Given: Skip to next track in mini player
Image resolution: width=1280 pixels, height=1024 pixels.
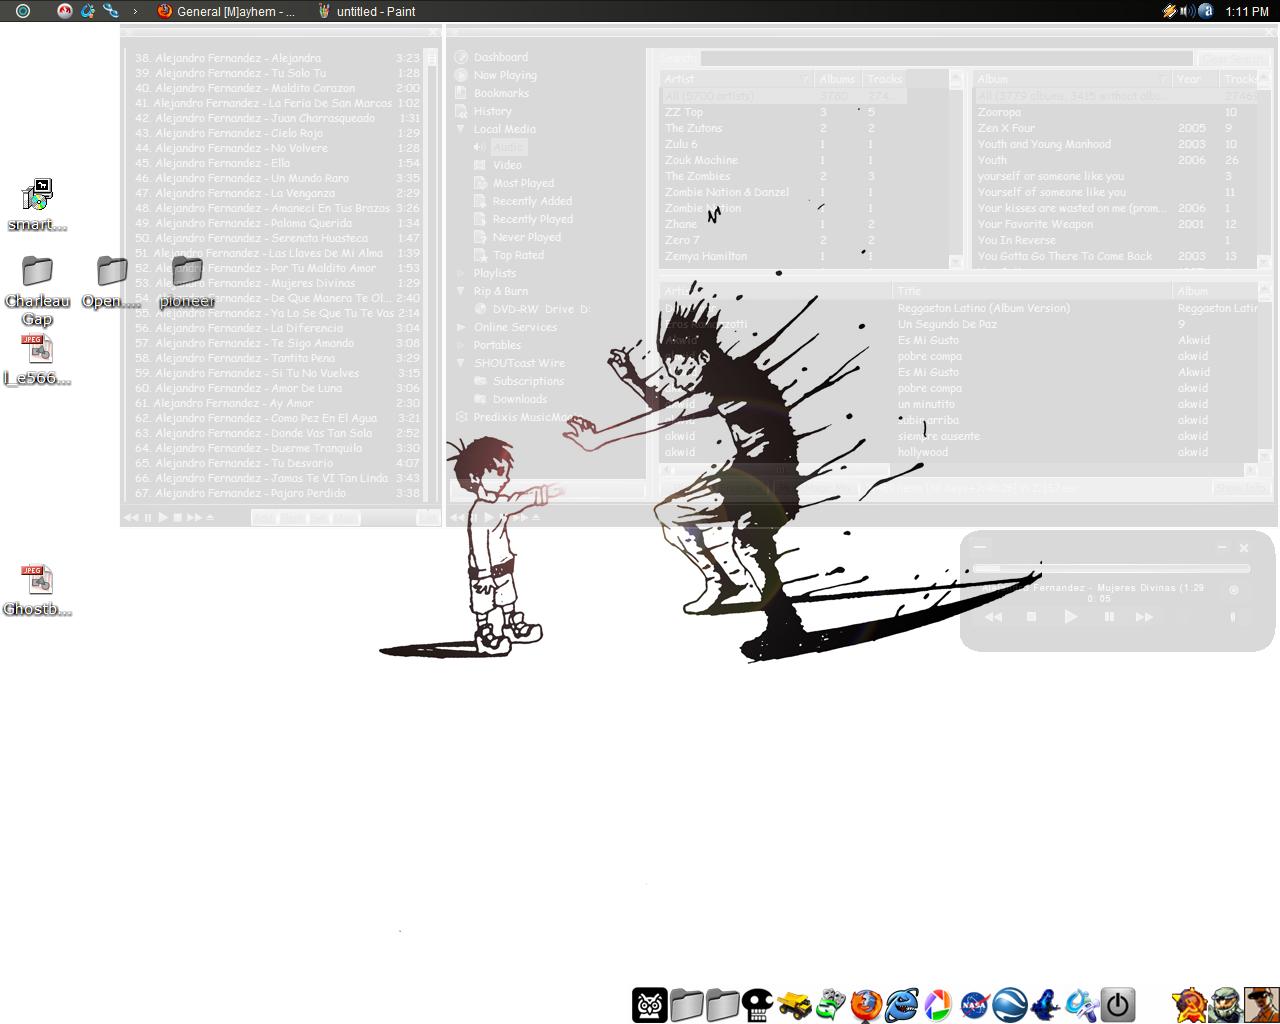Looking at the screenshot, I should (x=1144, y=617).
